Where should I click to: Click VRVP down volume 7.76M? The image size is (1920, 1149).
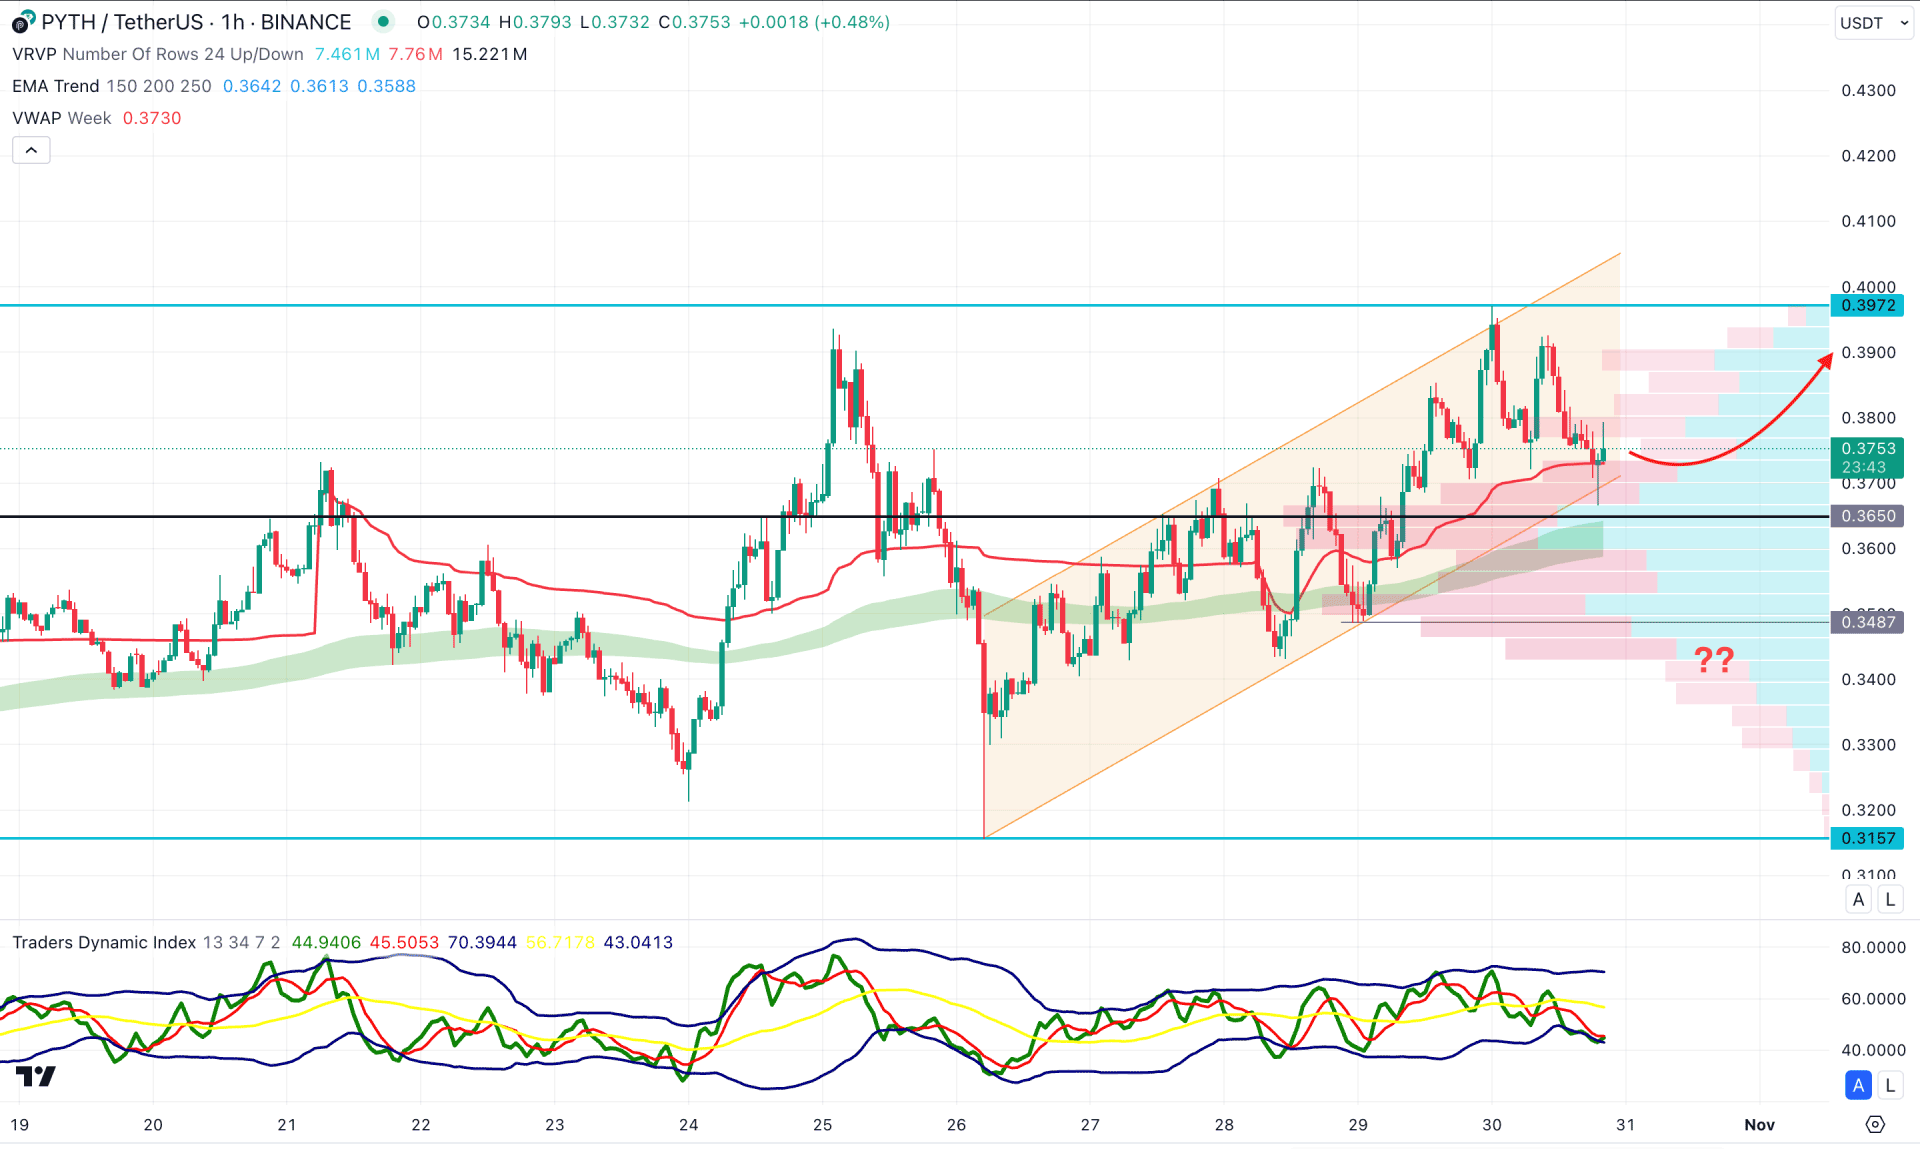(x=415, y=54)
